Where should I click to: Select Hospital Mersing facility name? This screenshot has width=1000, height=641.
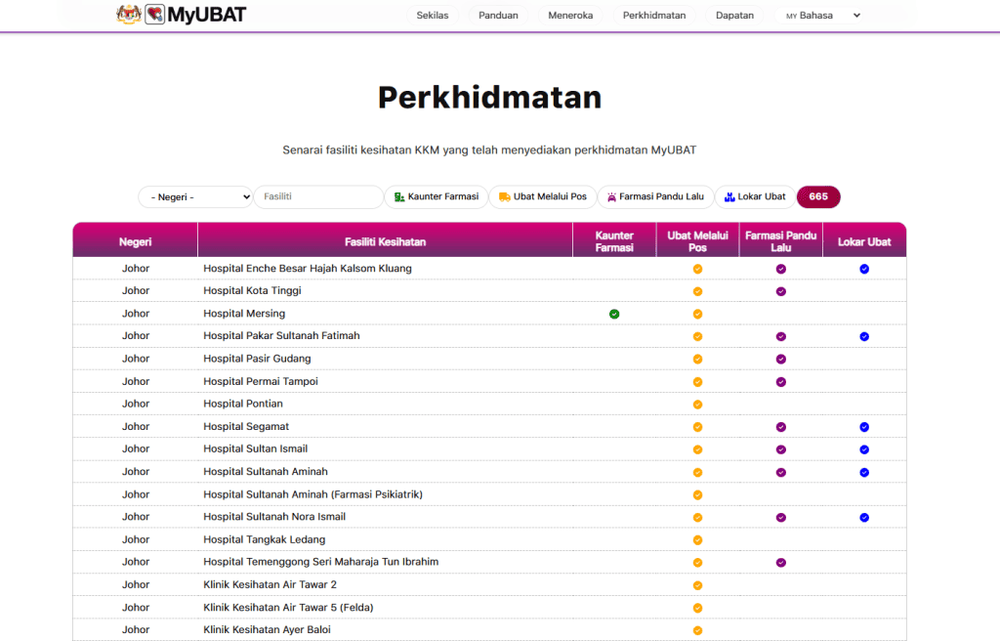pyautogui.click(x=244, y=314)
